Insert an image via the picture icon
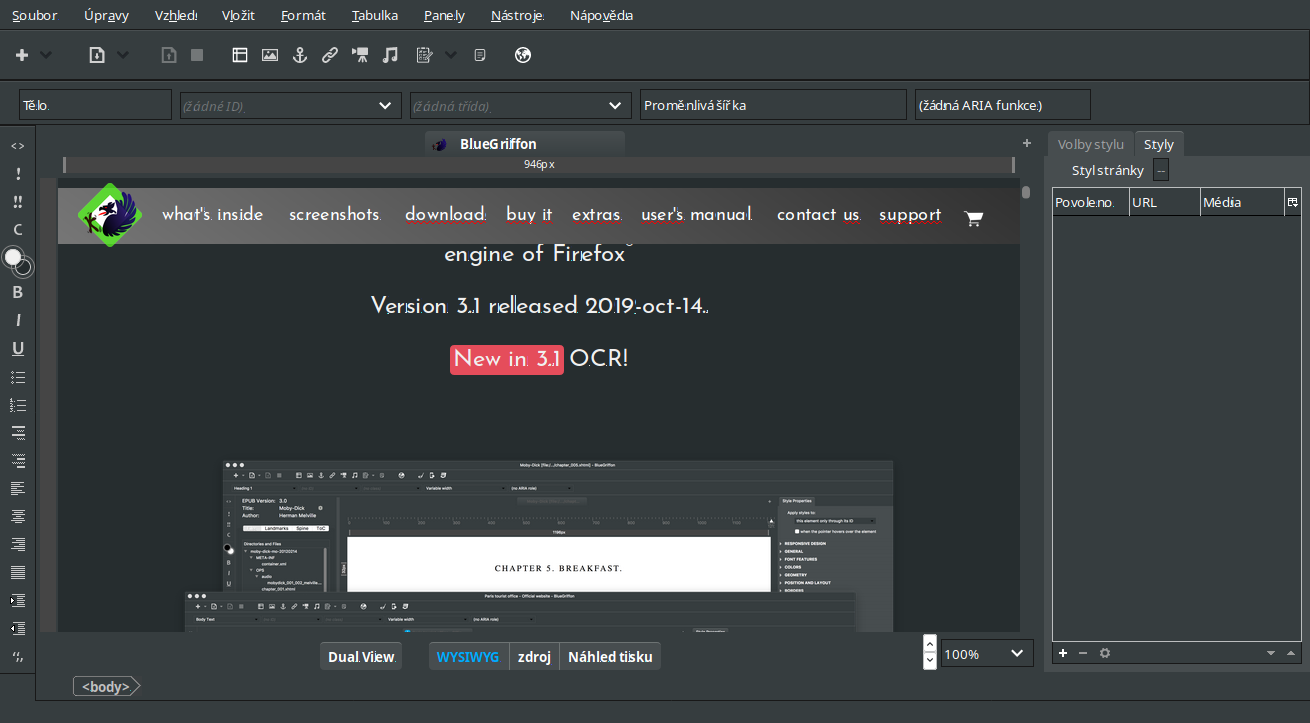Viewport: 1310px width, 723px height. tap(270, 55)
